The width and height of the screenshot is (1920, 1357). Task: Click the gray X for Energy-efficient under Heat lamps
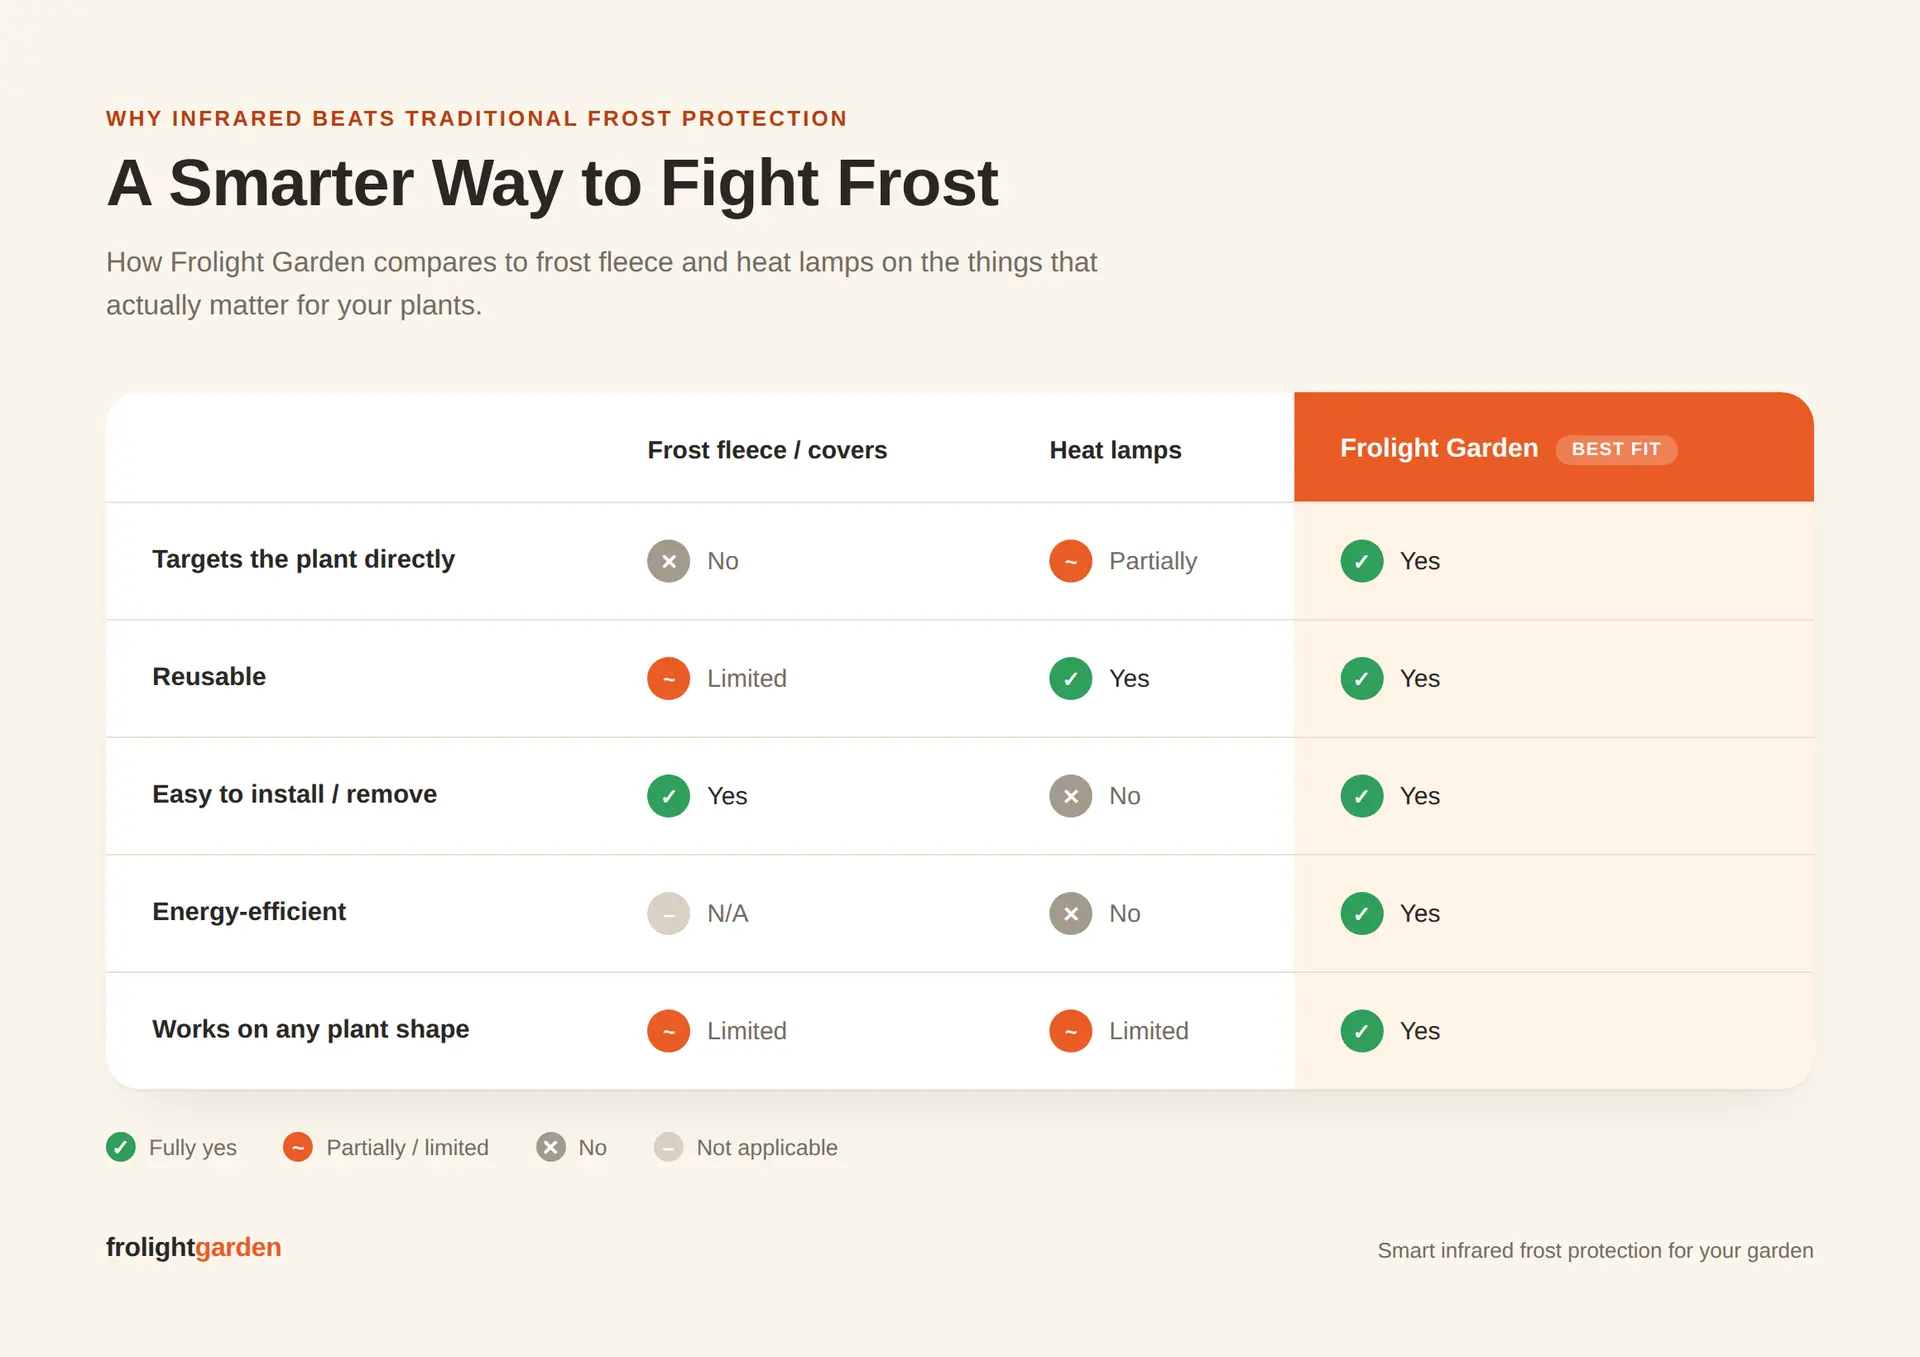coord(1070,913)
